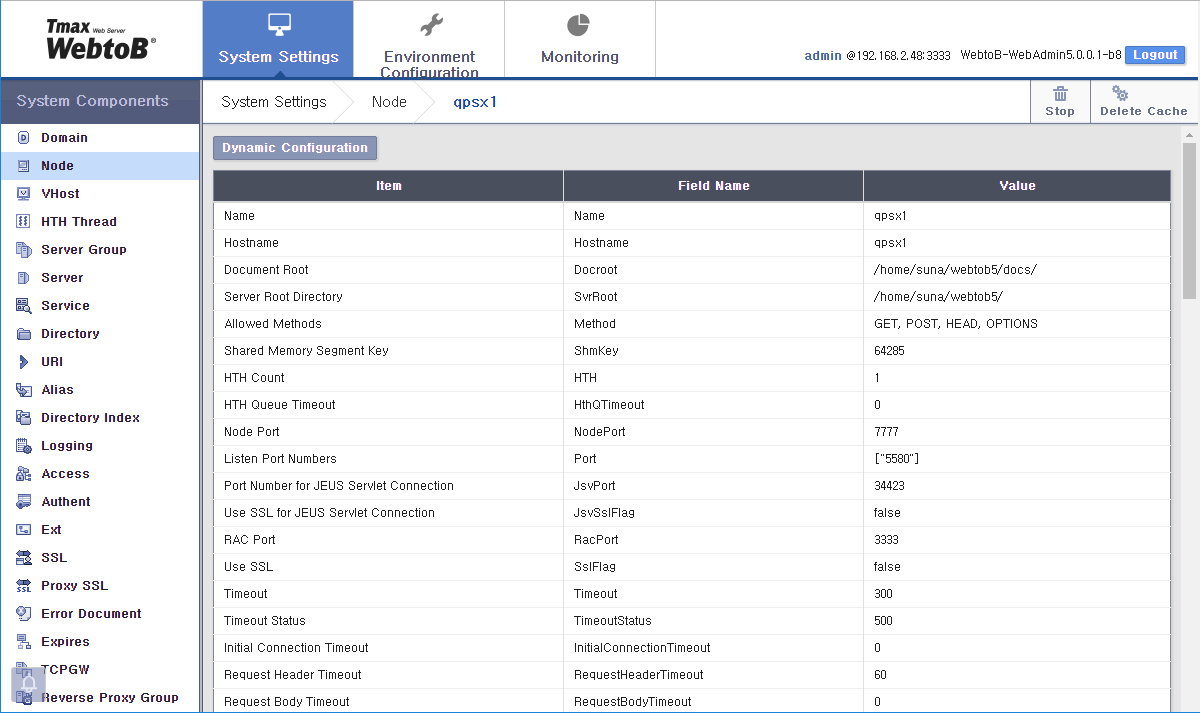This screenshot has height=713, width=1200.
Task: Click the Proxy SSL sidebar icon
Action: click(24, 586)
